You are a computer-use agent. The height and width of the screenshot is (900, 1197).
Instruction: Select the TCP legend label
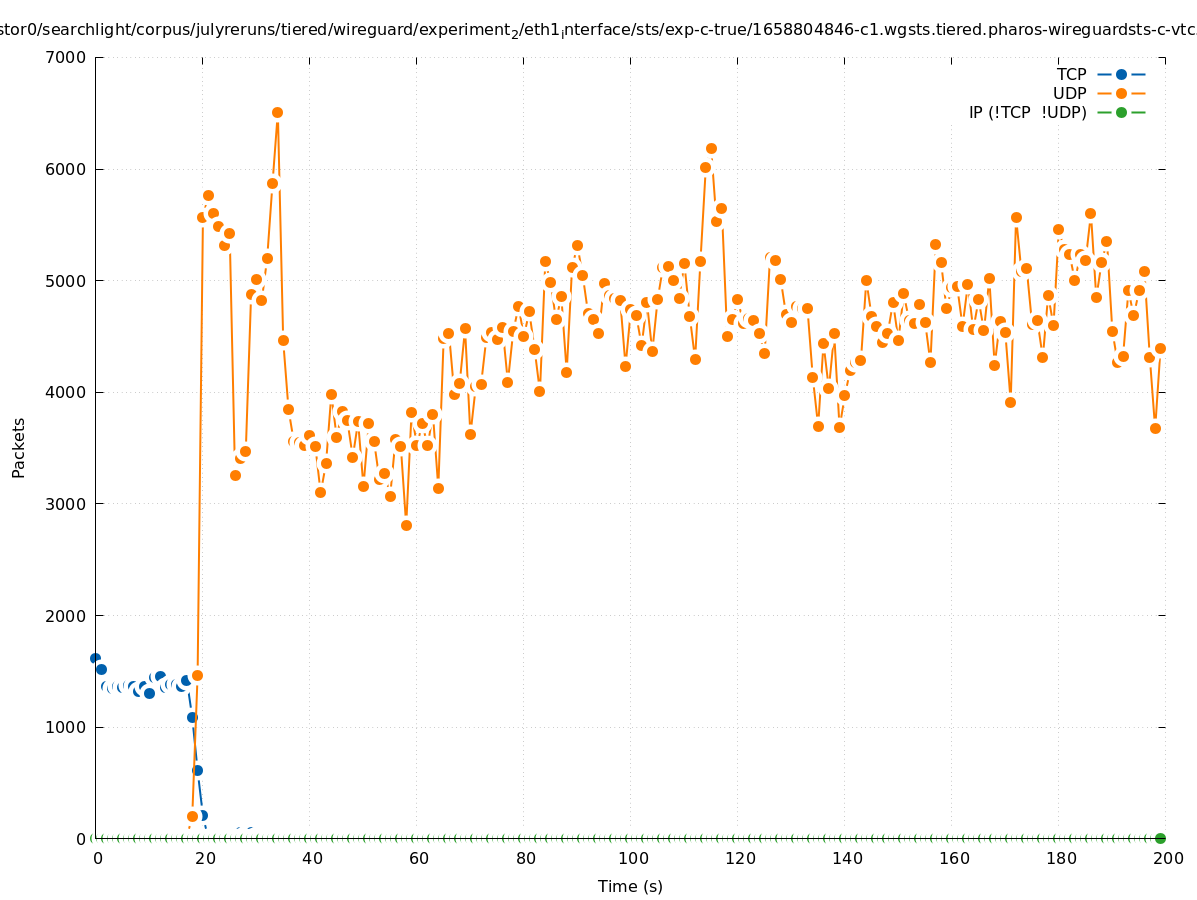[1071, 74]
